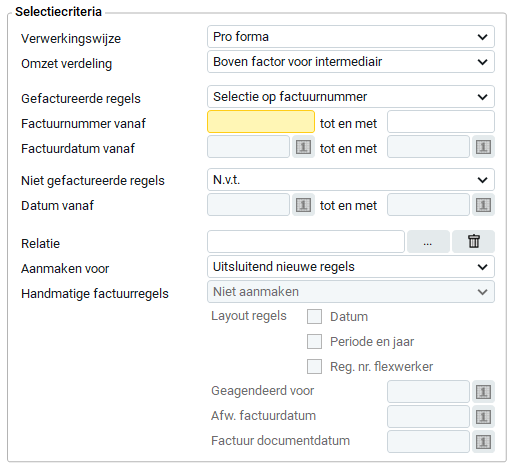
Task: Expand Gefactureerde regels selection dropdown
Action: 351,97
